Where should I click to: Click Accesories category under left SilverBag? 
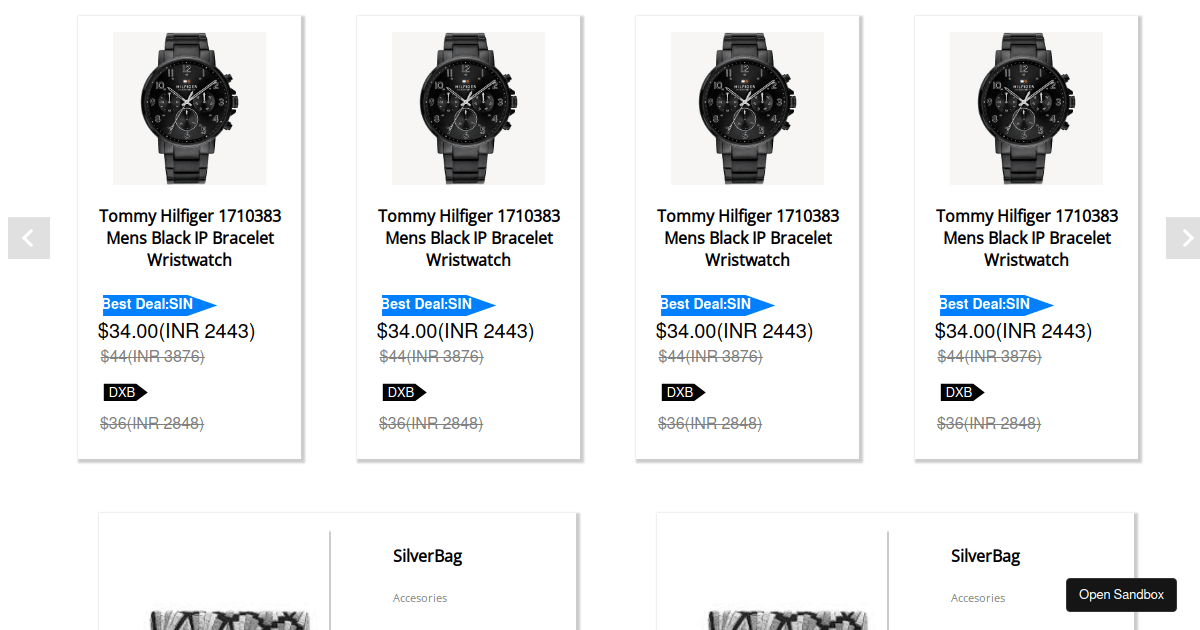(420, 598)
